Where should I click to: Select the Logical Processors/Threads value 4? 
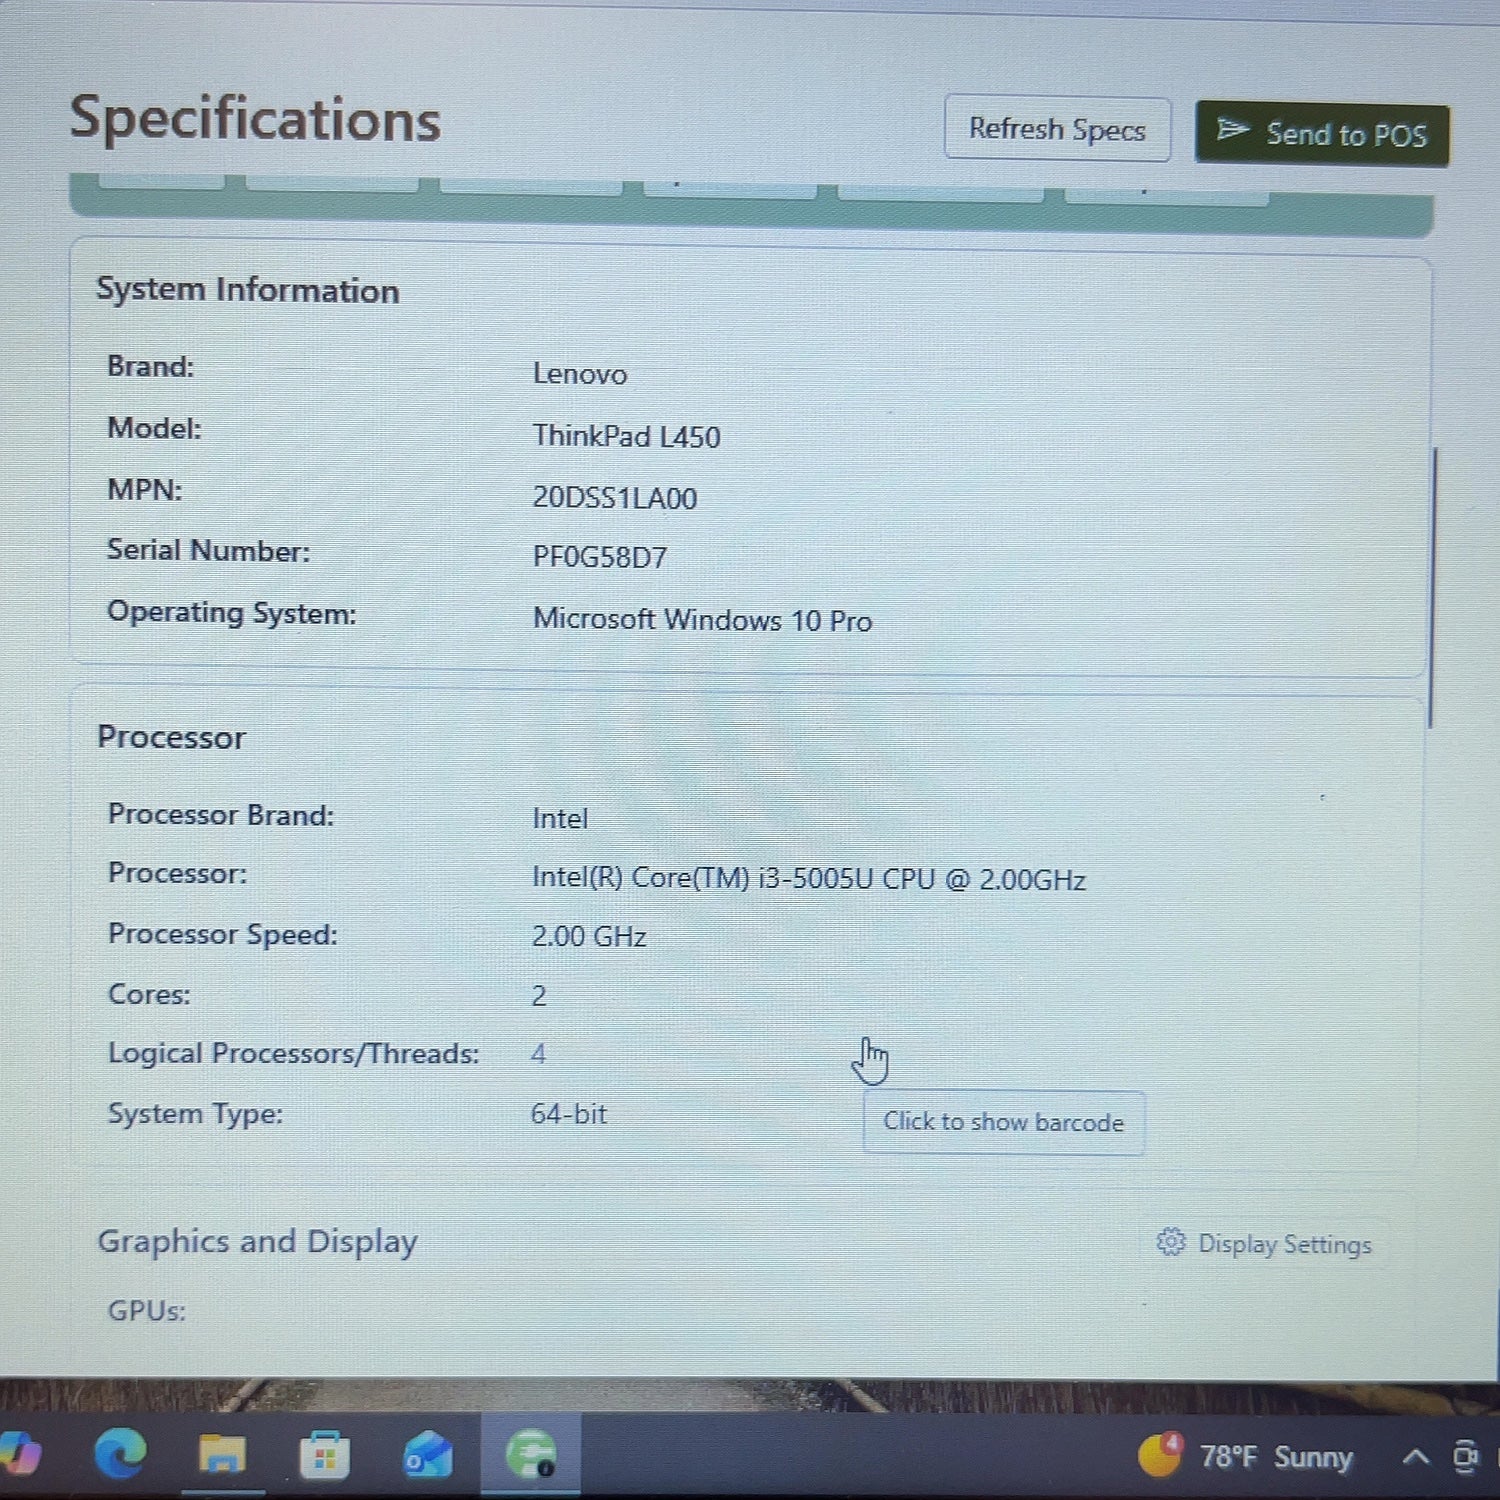pos(538,1054)
